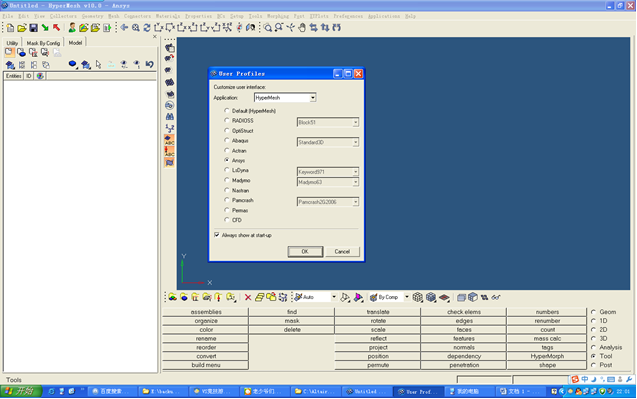Click the red export arrow icon

tap(56, 28)
